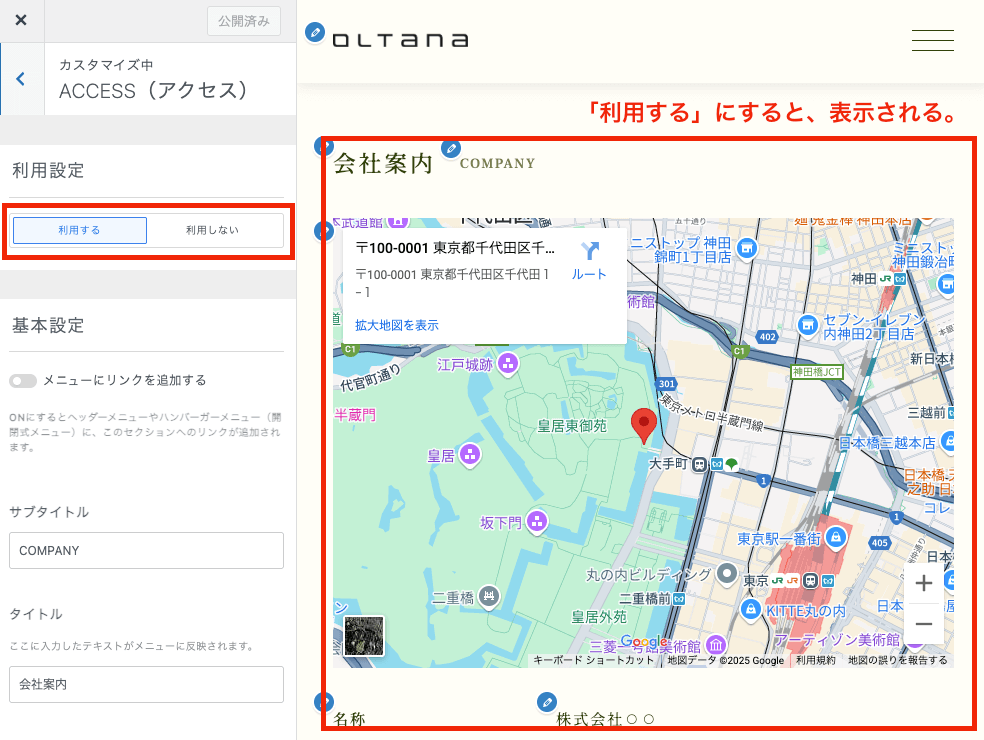Go back using the blue chevron arrow
Screen dimensions: 984x740
pyautogui.click(x=21, y=78)
